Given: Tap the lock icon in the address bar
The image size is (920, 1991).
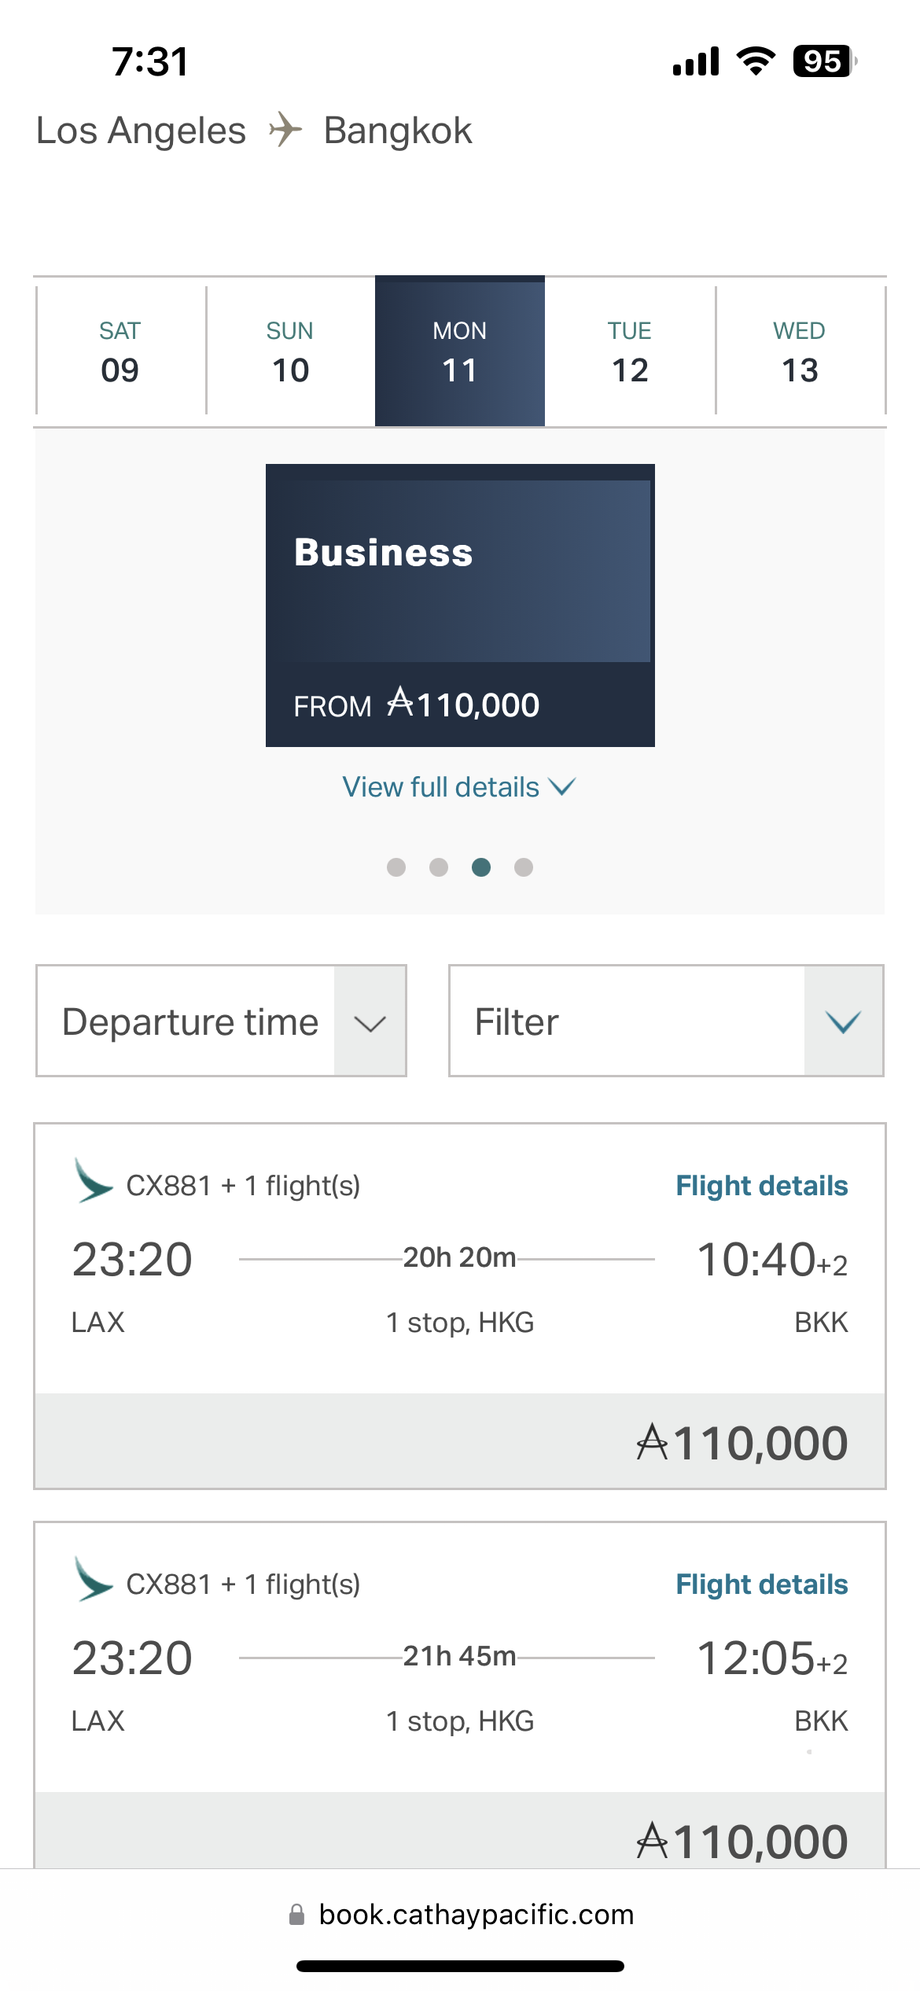Looking at the screenshot, I should pyautogui.click(x=296, y=1913).
